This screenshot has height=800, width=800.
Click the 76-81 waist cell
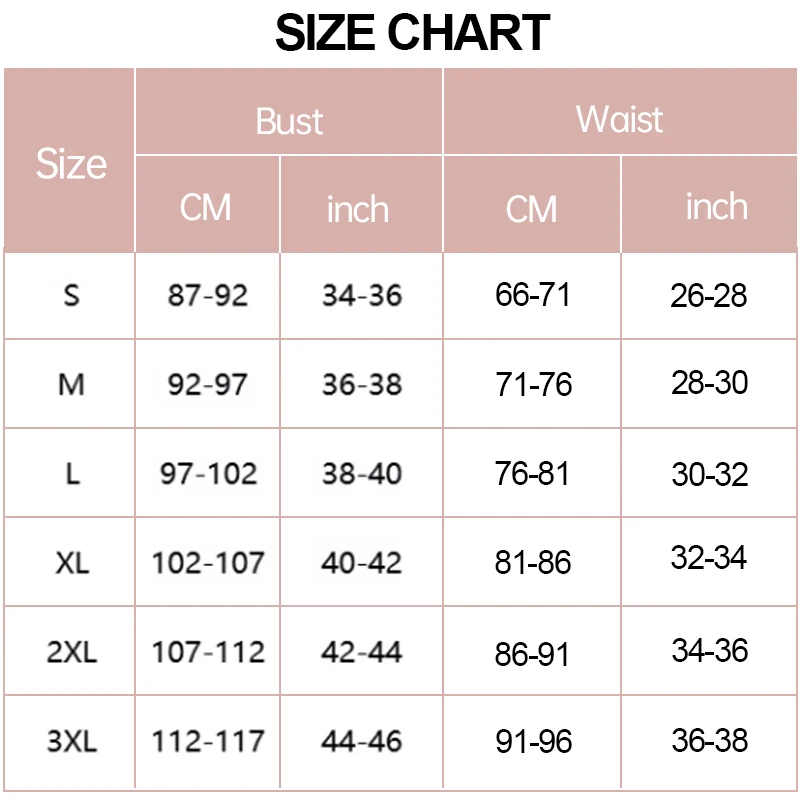click(533, 474)
